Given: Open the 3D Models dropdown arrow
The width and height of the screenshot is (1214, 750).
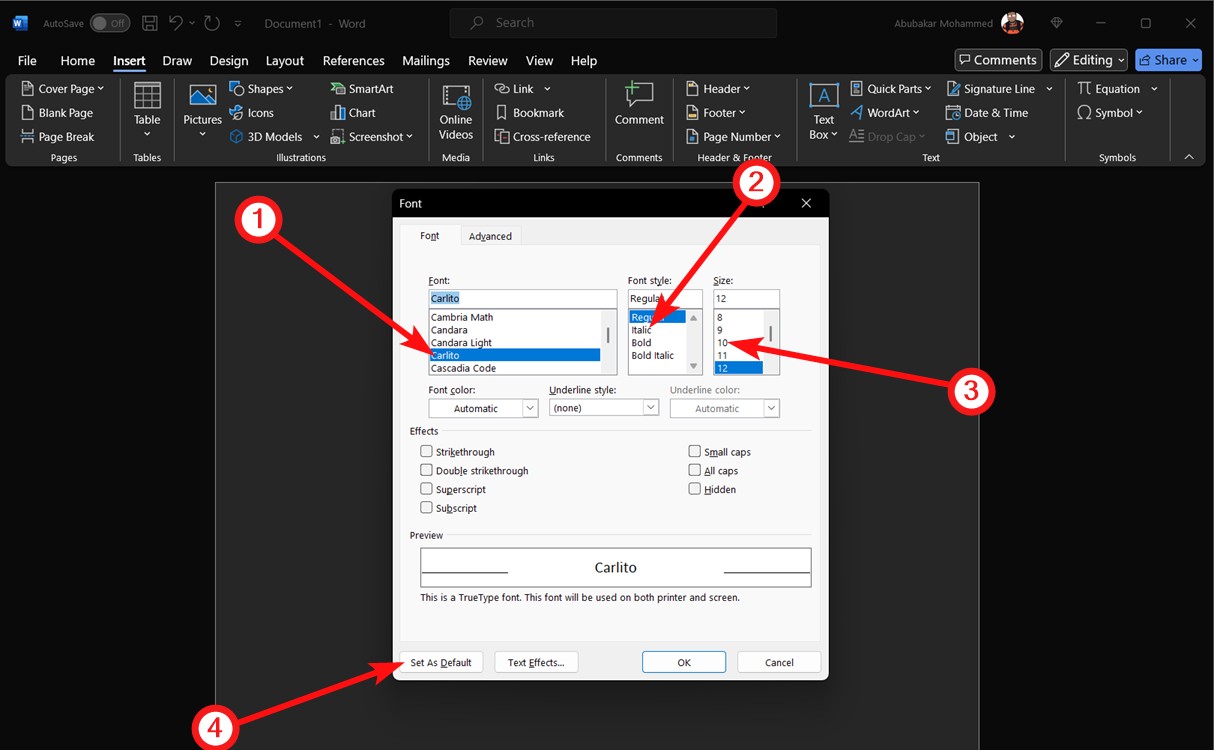Looking at the screenshot, I should coord(316,136).
